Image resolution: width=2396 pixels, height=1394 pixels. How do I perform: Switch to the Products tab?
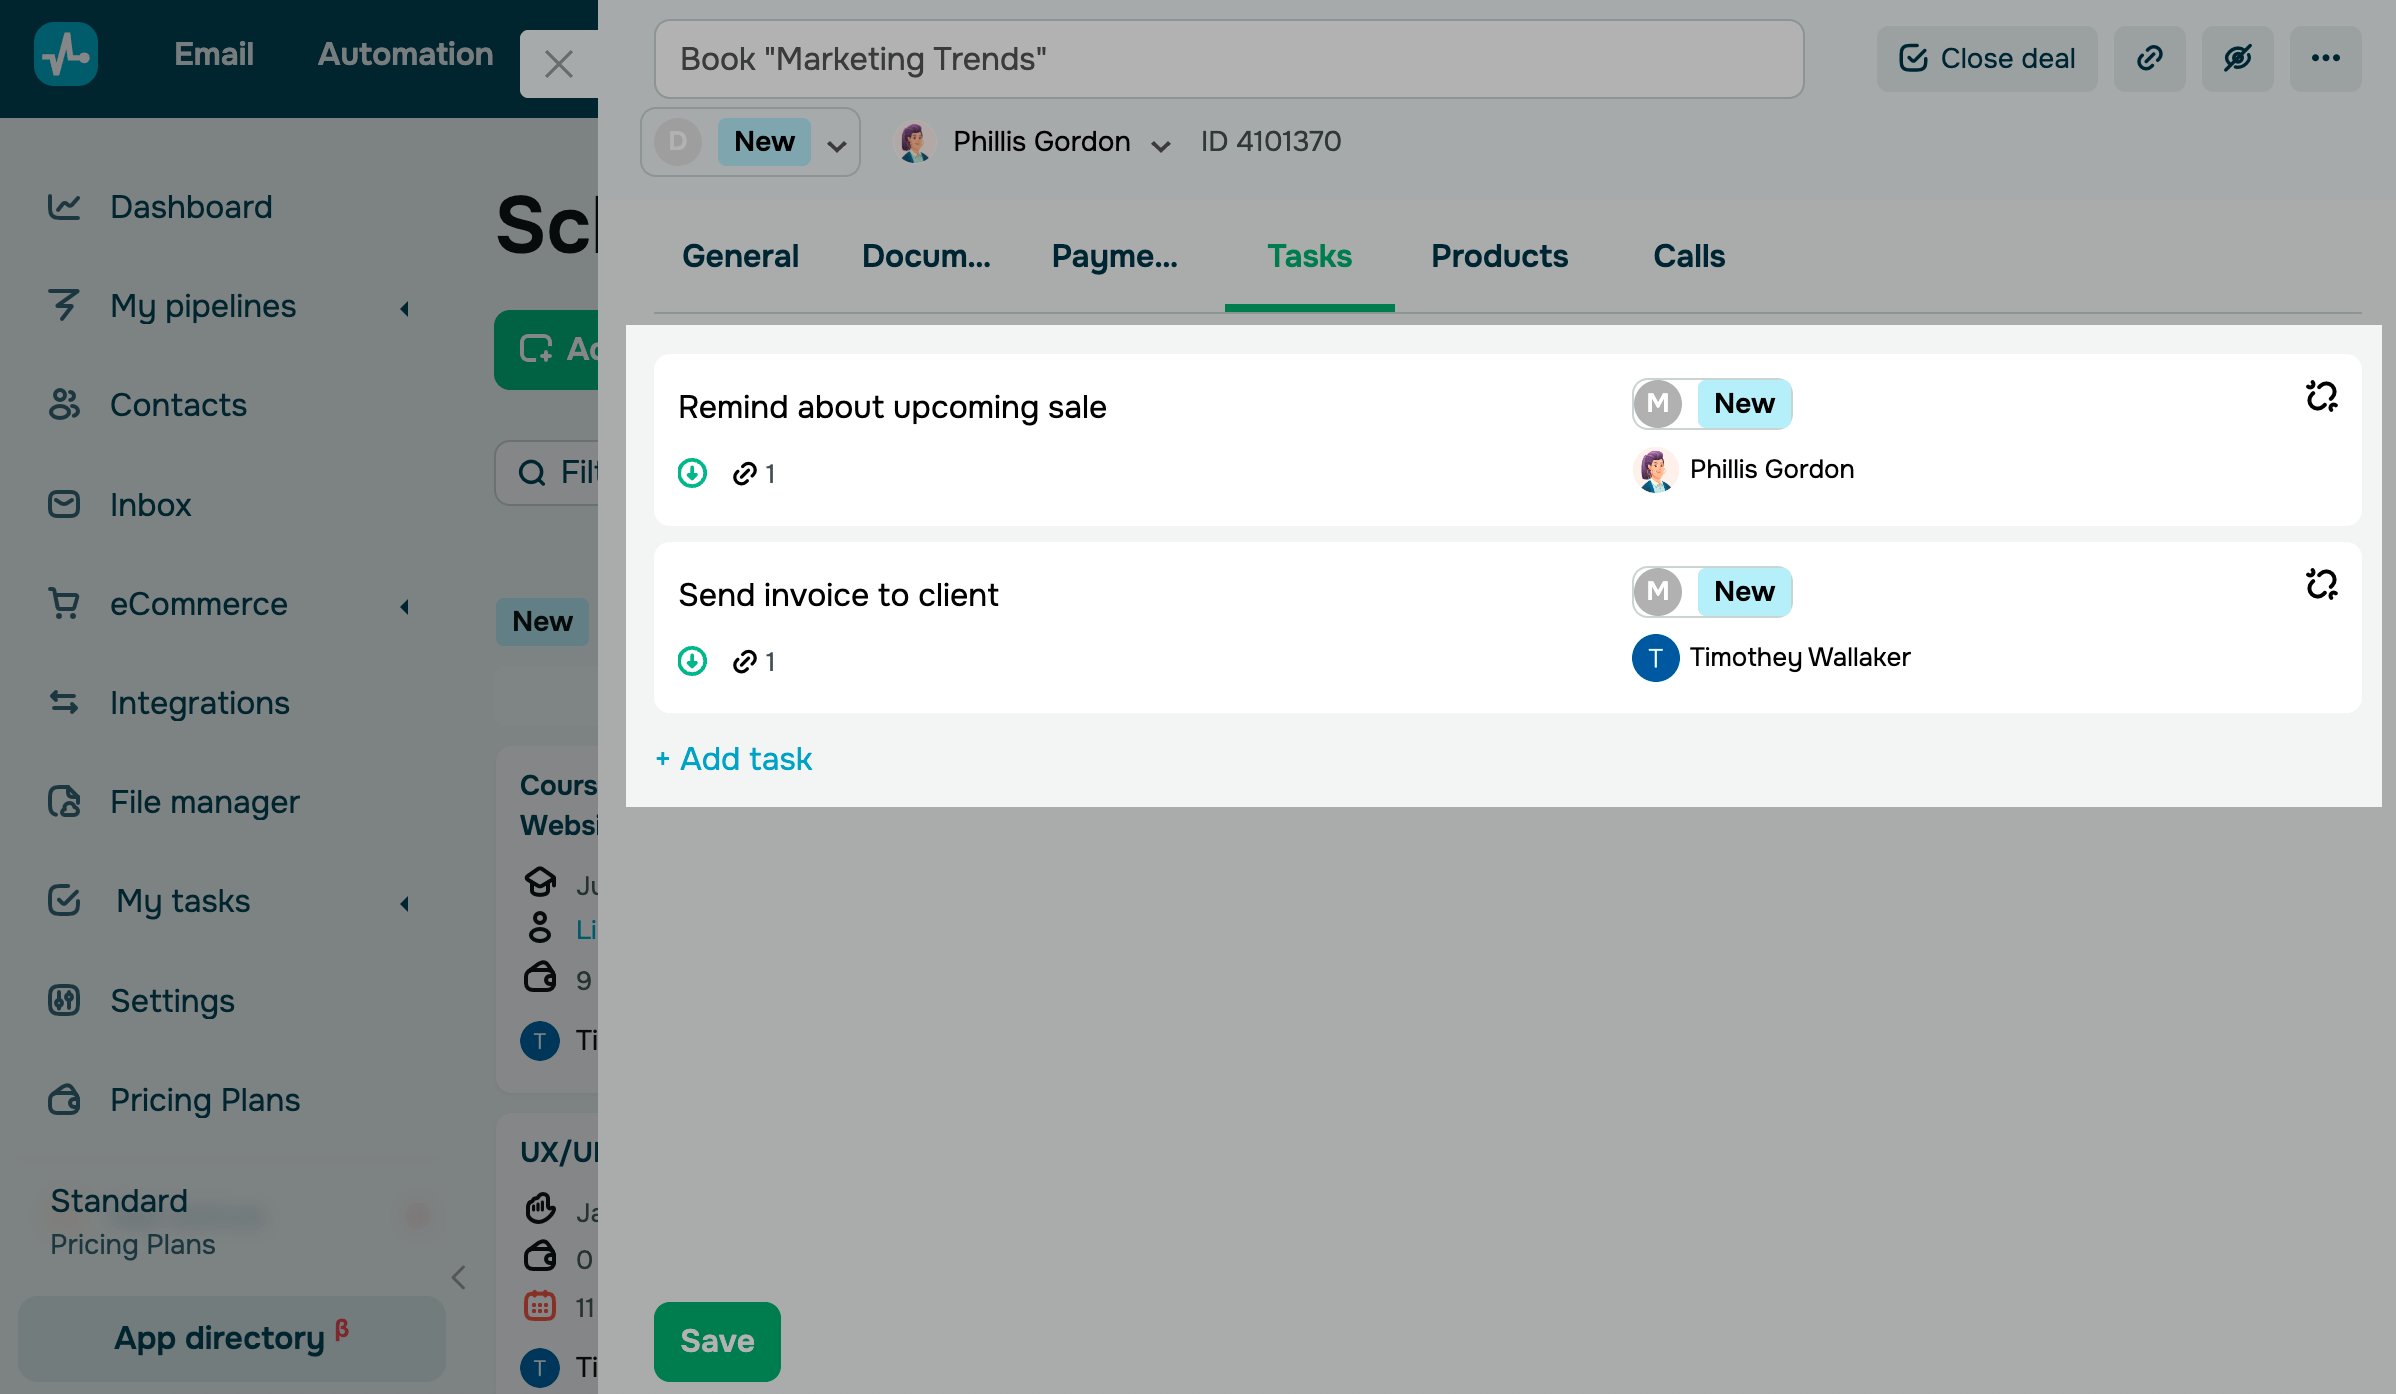pos(1498,257)
